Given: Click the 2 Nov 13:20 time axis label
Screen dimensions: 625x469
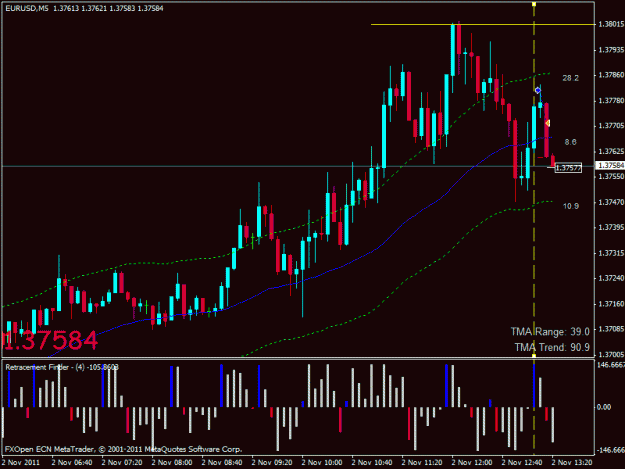Looking at the screenshot, I should (572, 463).
